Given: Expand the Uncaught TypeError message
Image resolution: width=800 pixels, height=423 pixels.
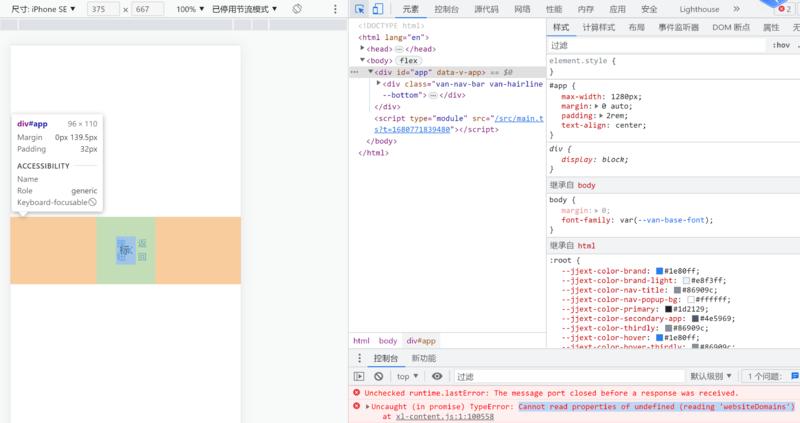Looking at the screenshot, I should click(x=367, y=407).
